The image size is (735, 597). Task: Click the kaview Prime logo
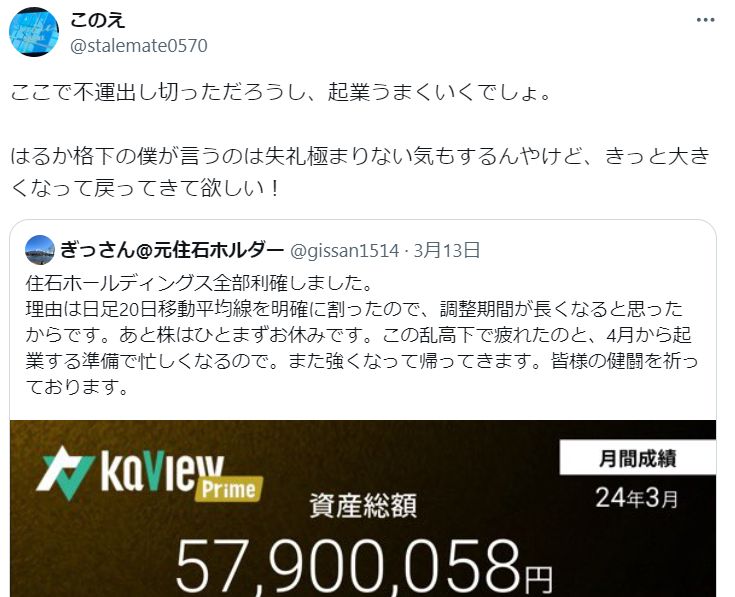tap(150, 474)
